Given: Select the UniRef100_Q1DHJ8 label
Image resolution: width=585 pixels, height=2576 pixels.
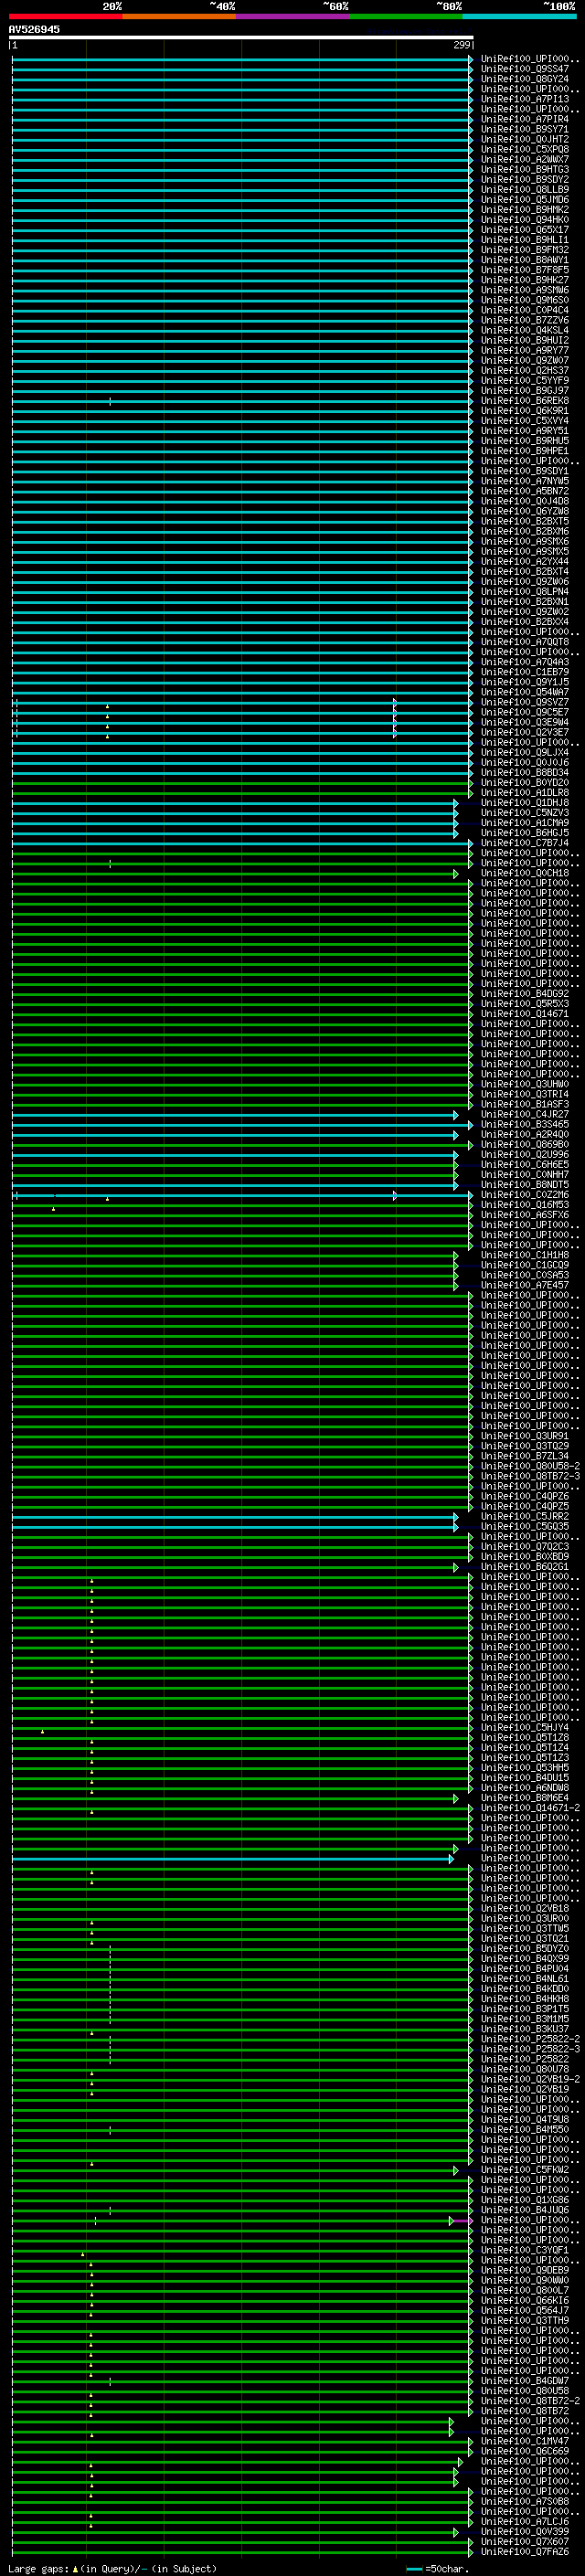Looking at the screenshot, I should (525, 802).
